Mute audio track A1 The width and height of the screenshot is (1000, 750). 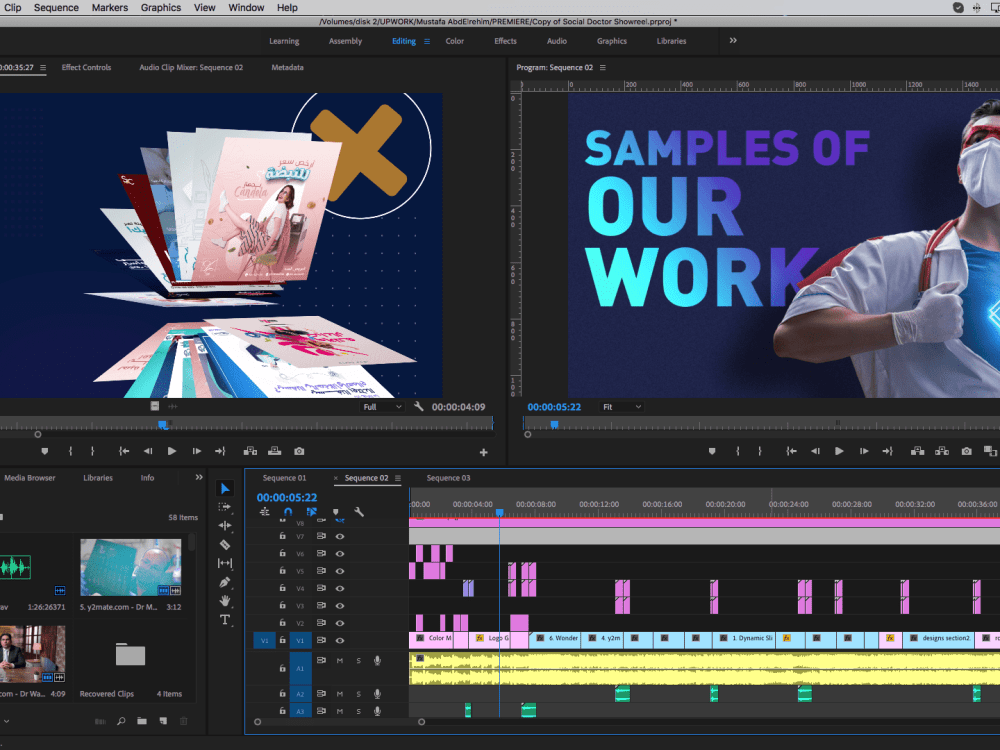click(x=339, y=661)
